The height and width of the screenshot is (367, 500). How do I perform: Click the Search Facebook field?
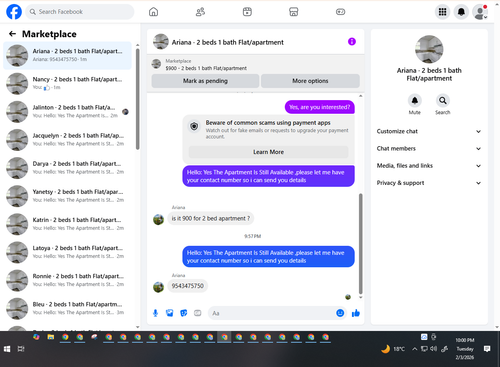point(80,12)
